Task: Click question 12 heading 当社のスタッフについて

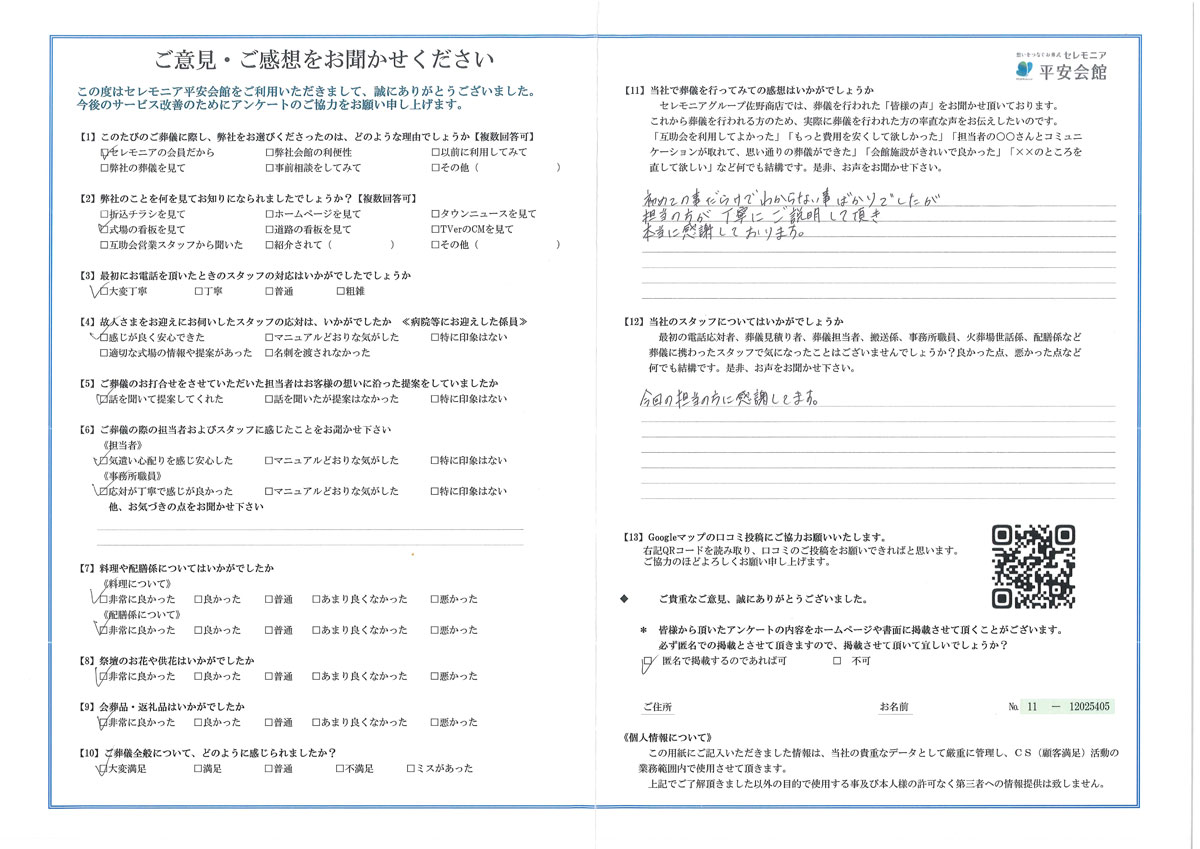Action: tap(734, 321)
